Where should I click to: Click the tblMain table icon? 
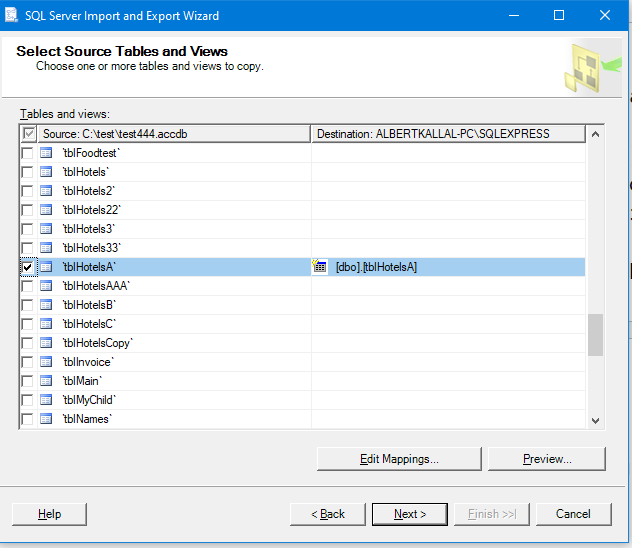pyautogui.click(x=46, y=381)
